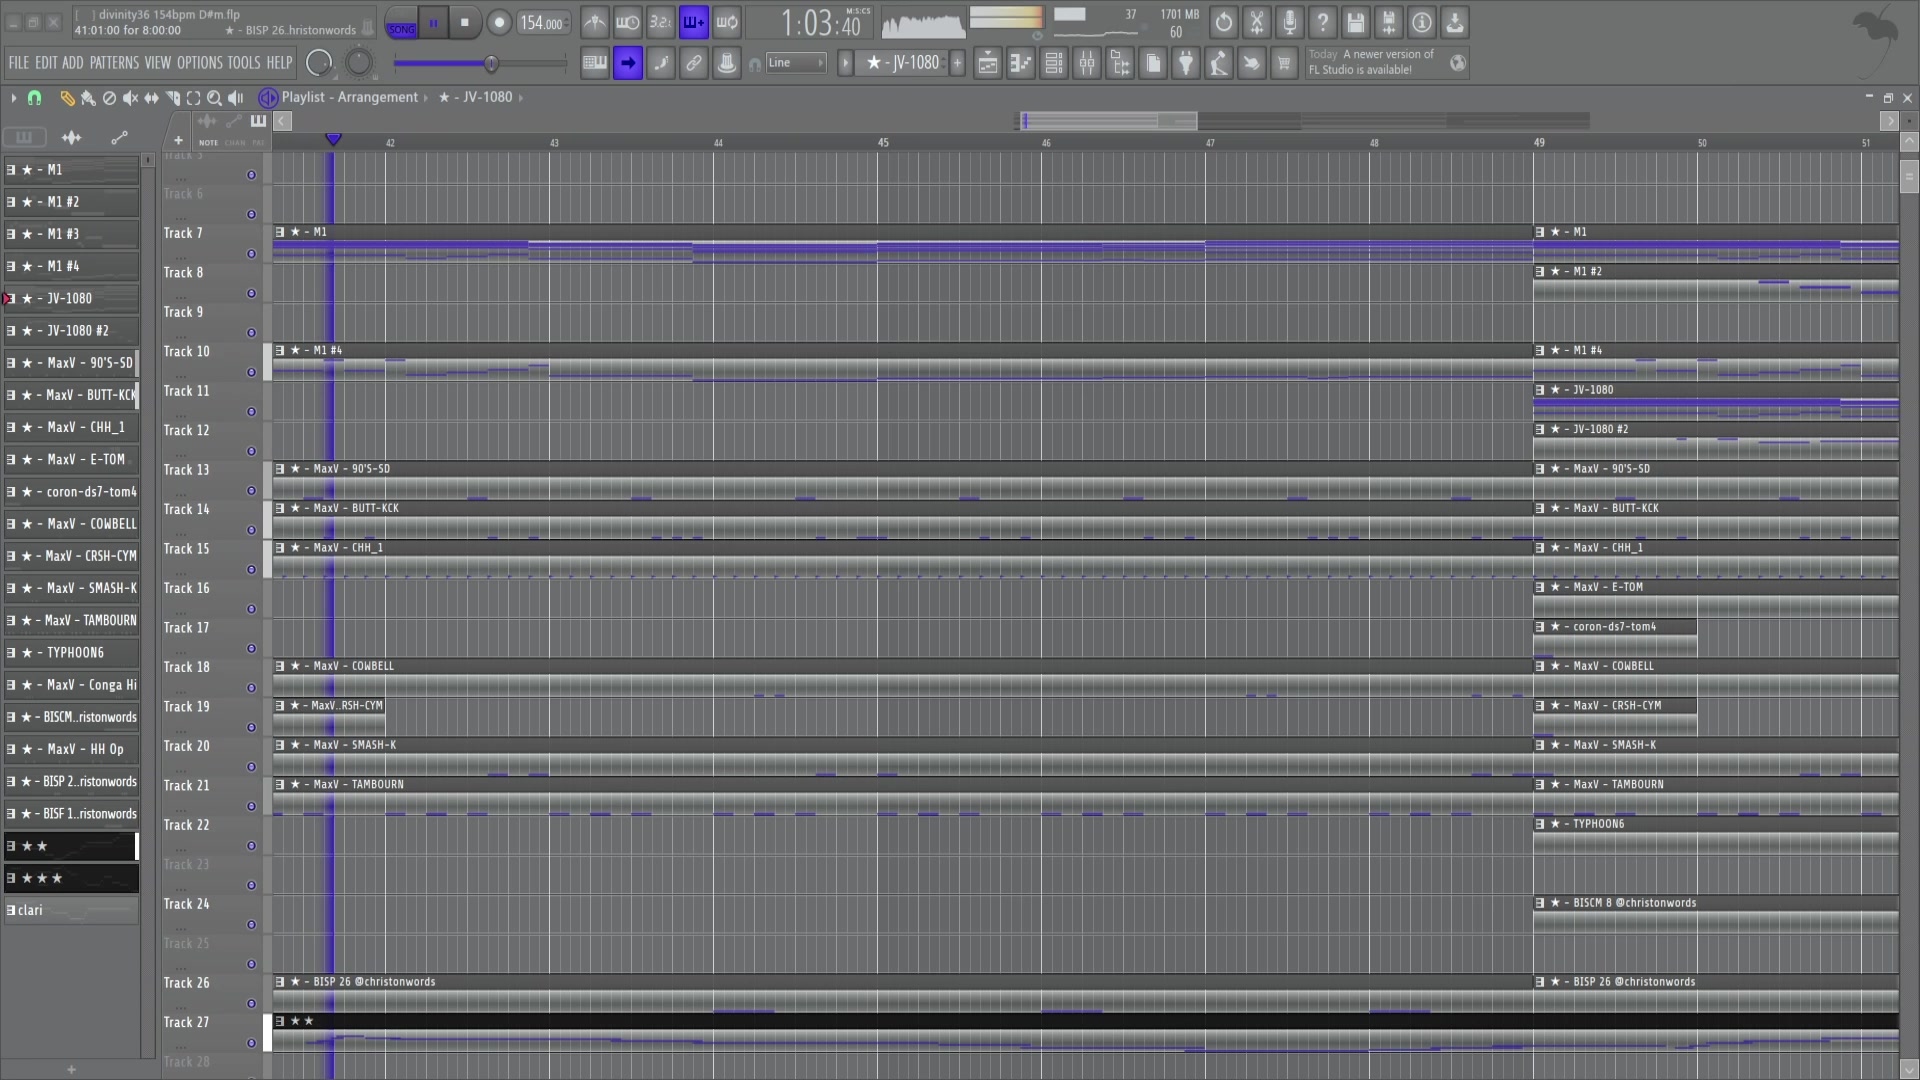Click the one-click audio recording microphone icon
The image size is (1920, 1080).
1290,22
